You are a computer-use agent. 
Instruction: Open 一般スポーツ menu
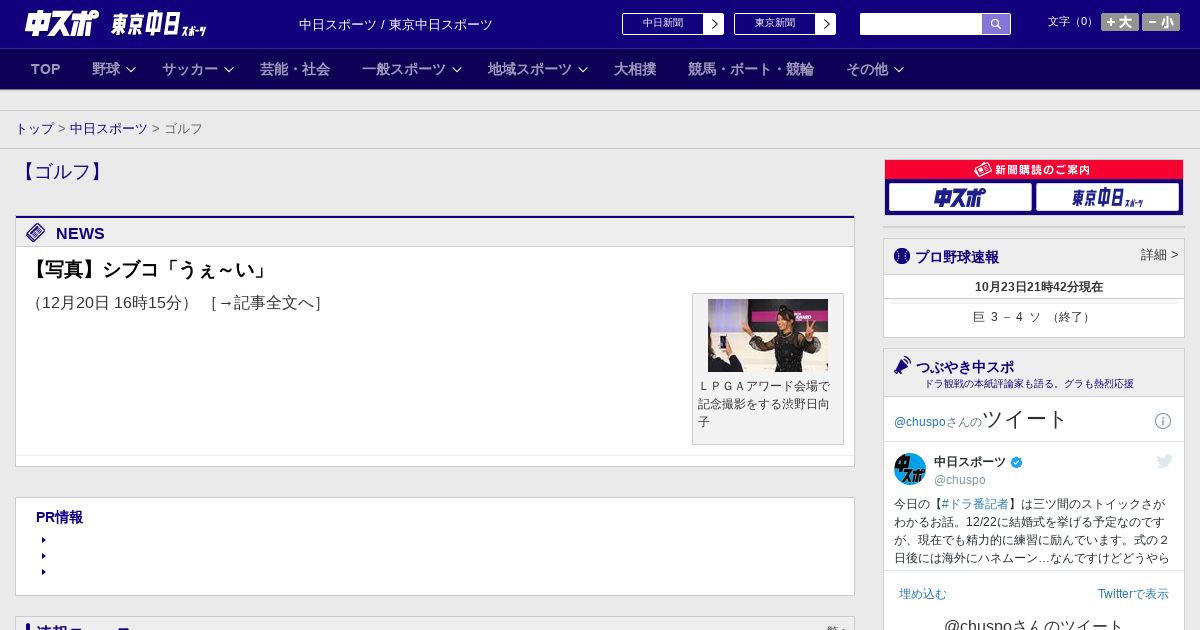404,69
